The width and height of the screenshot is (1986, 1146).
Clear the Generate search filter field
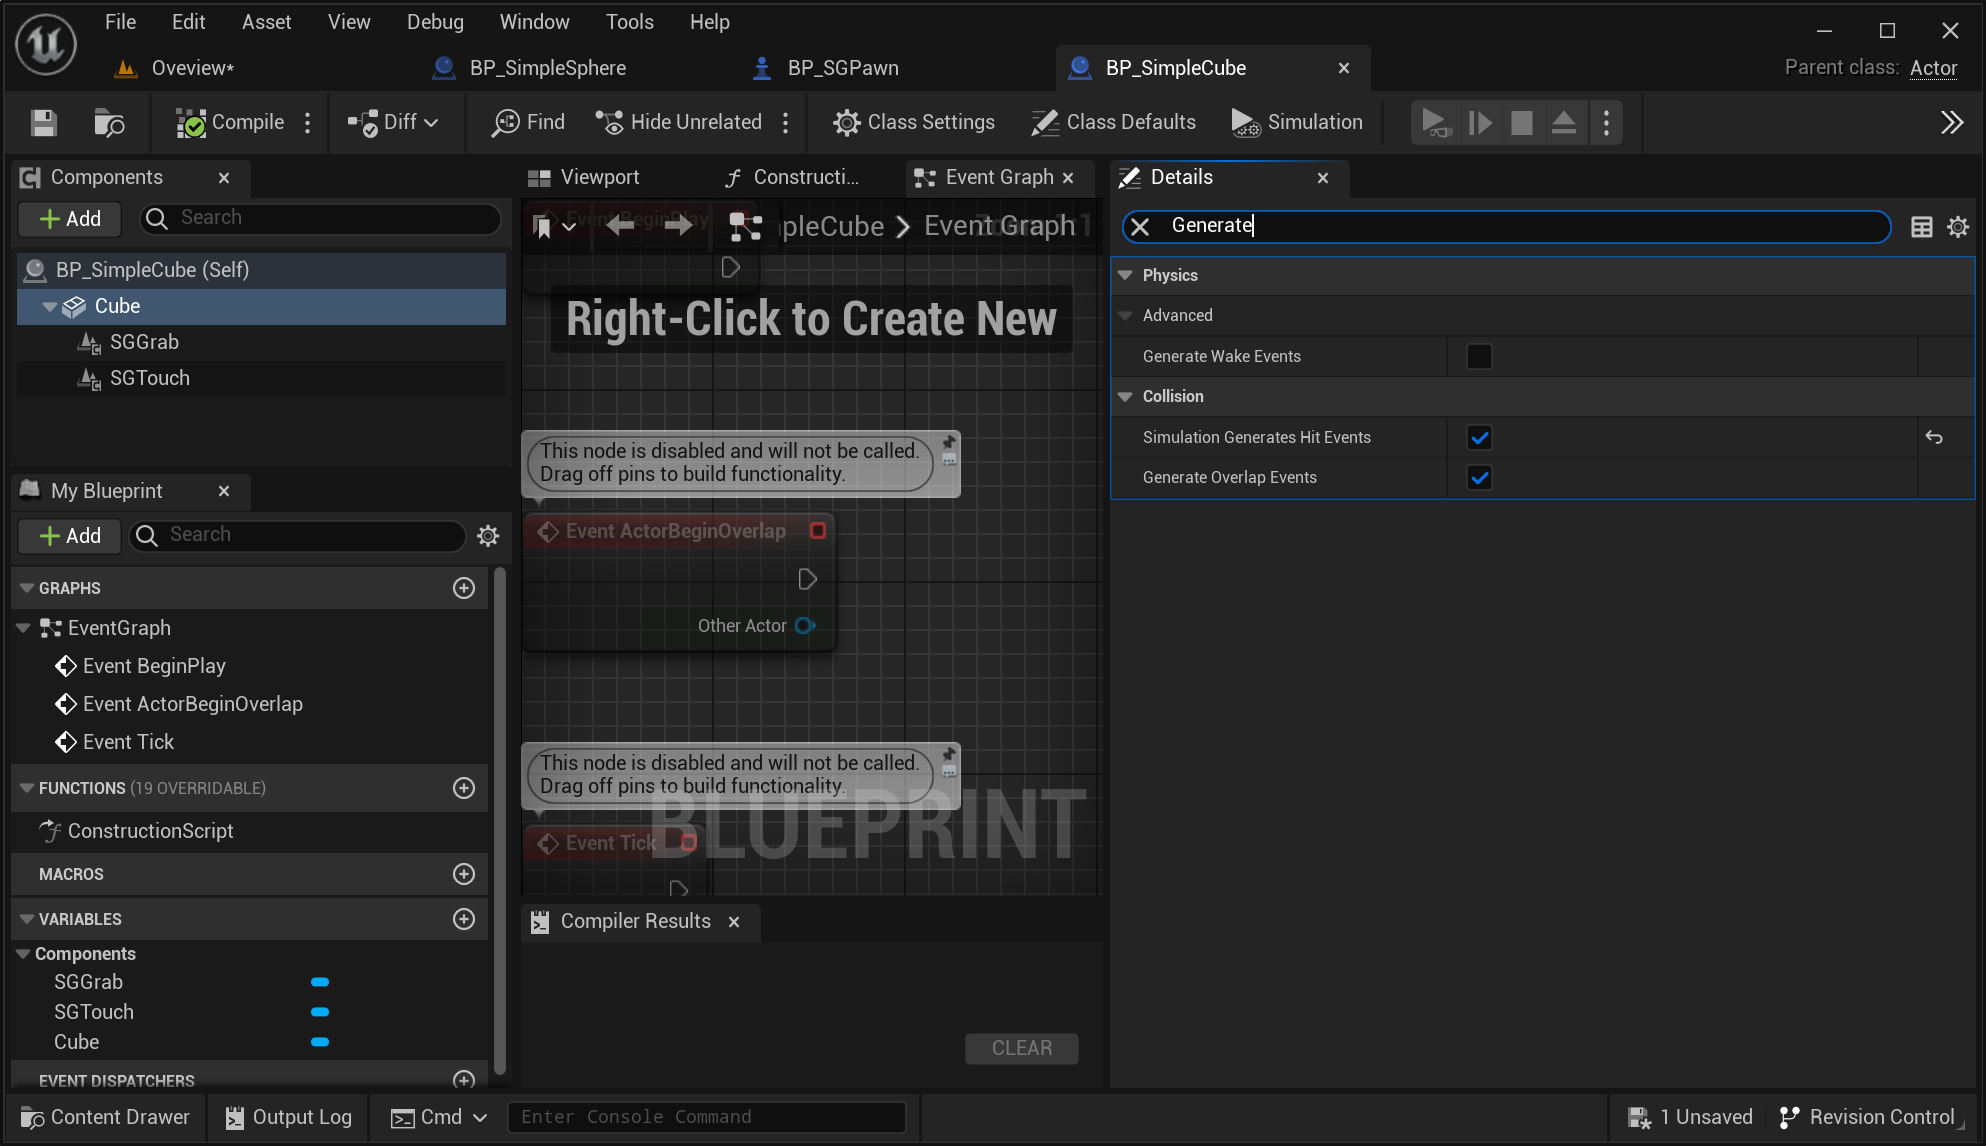point(1140,225)
